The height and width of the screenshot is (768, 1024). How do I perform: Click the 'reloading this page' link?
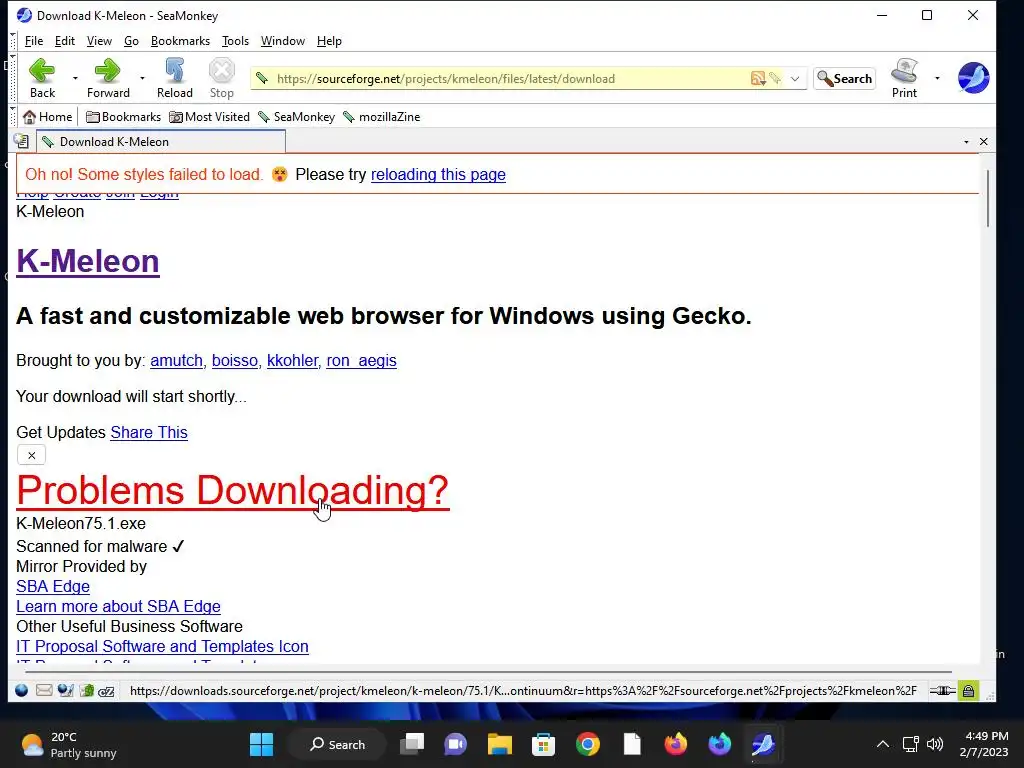point(438,174)
